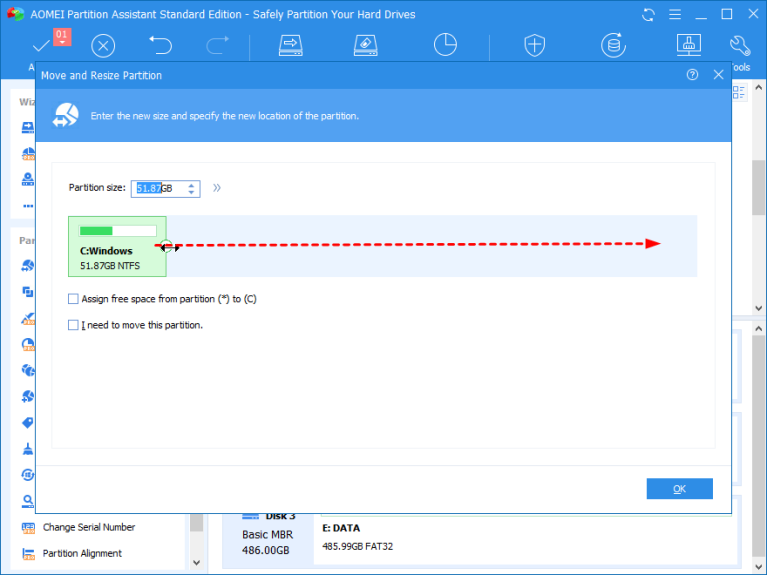768x576 pixels.
Task: Open Partition Alignment in the sidebar
Action: (x=82, y=553)
